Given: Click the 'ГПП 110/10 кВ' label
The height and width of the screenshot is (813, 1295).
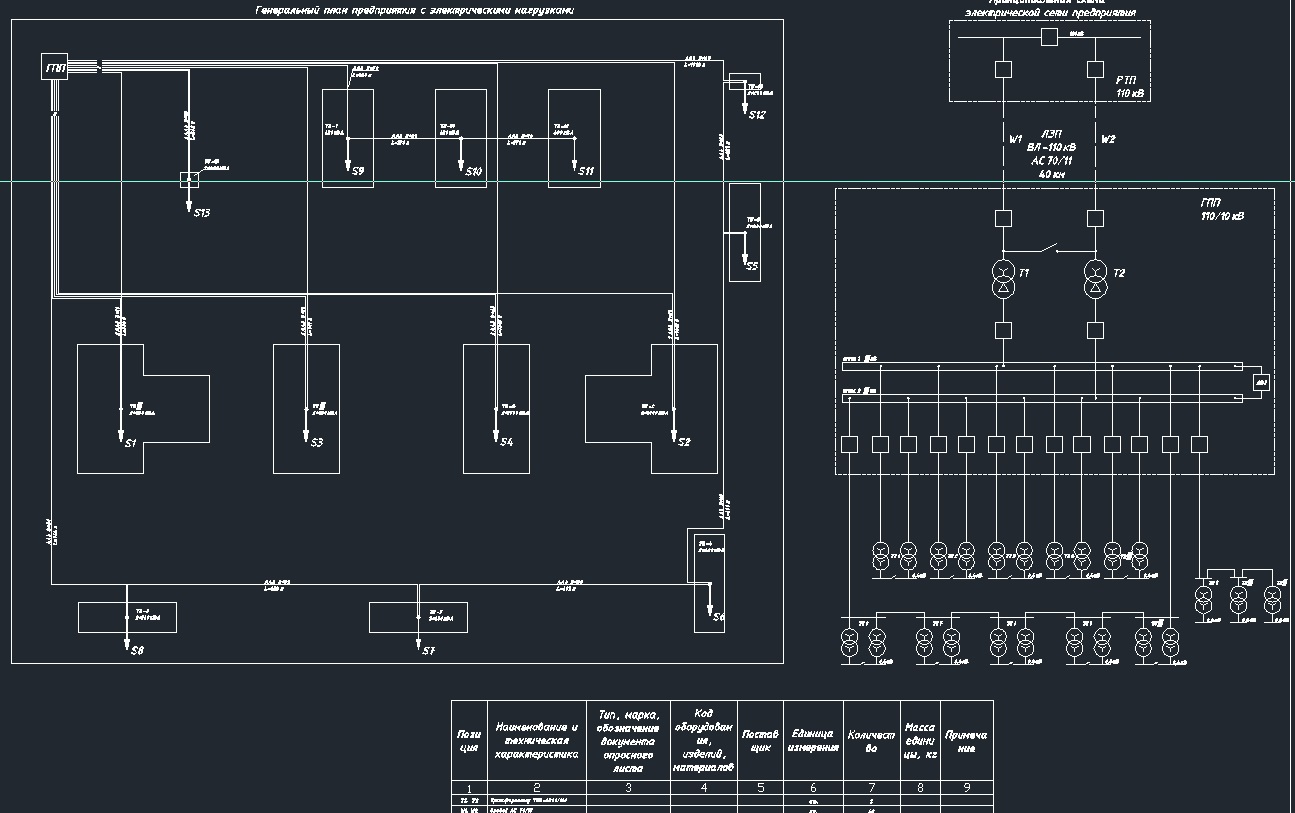Looking at the screenshot, I should click(x=1222, y=209).
